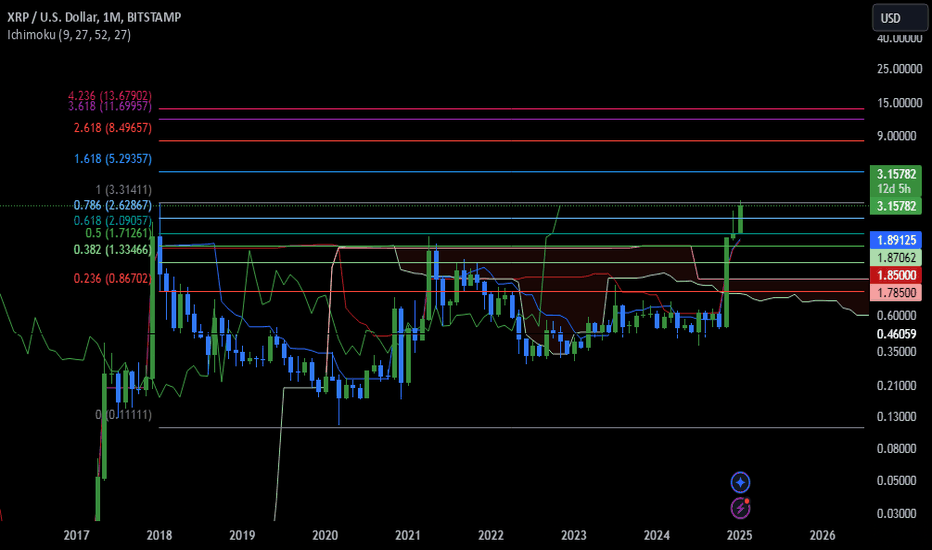This screenshot has height=550, width=932.
Task: Click the 2.618 (8.49657) Fibonacci label
Action: click(x=113, y=128)
